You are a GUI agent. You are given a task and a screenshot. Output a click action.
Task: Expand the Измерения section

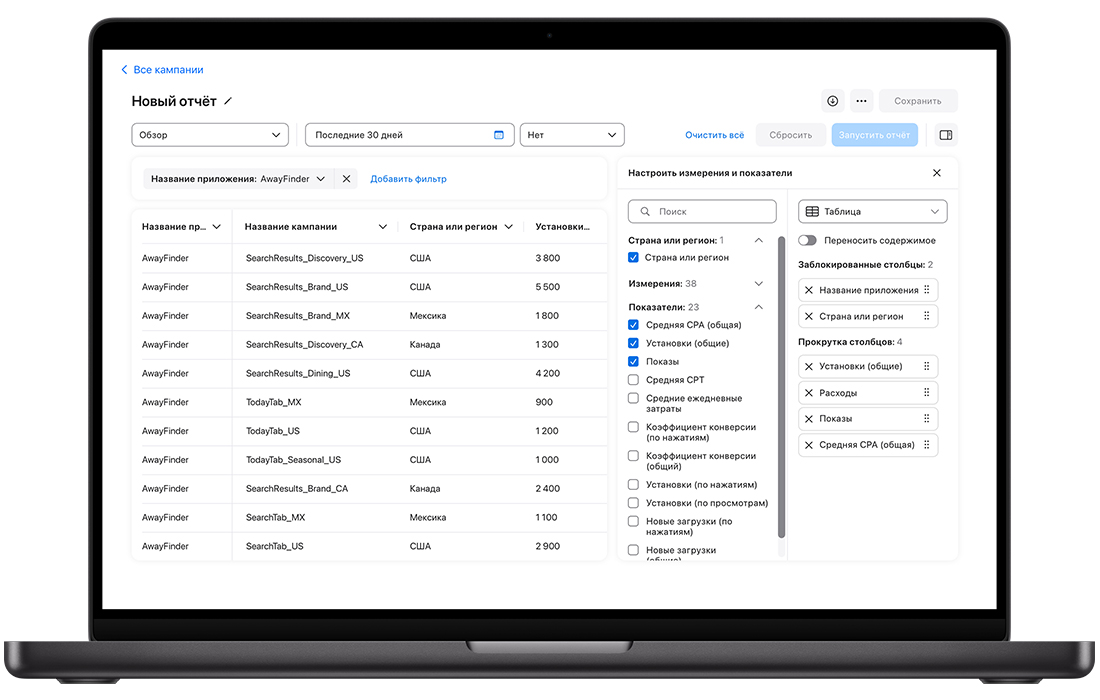(x=758, y=284)
